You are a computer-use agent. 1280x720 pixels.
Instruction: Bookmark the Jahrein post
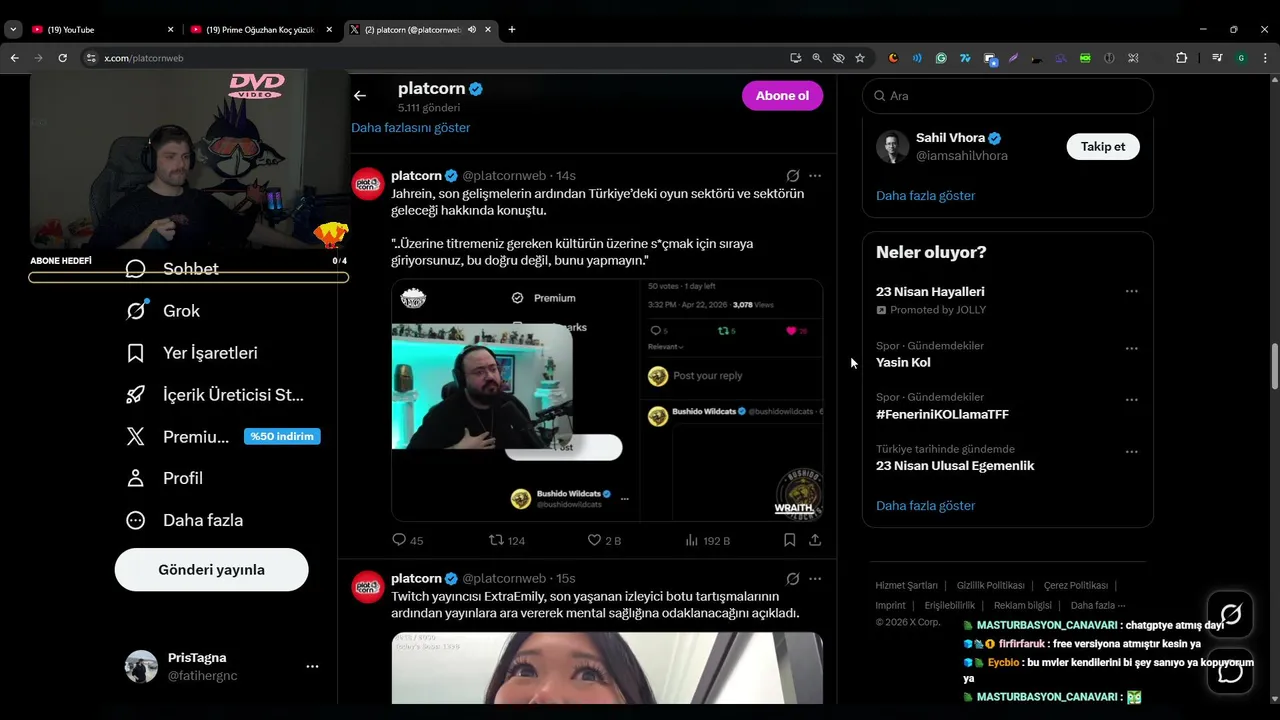789,540
